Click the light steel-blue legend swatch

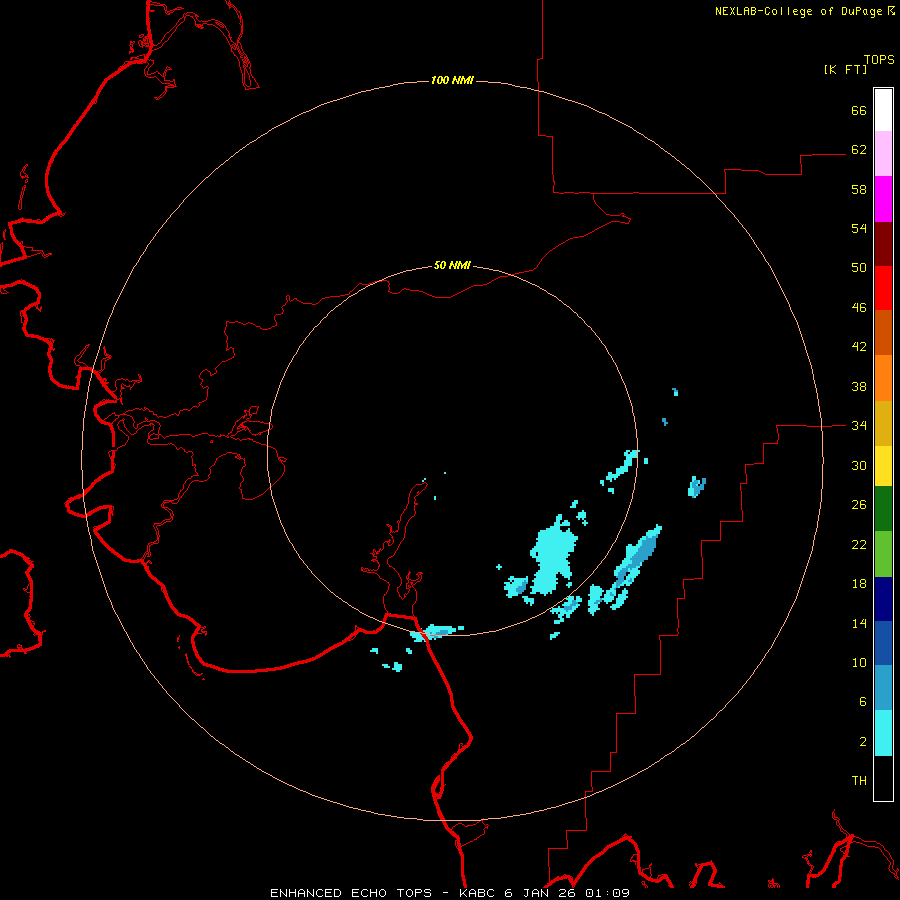pyautogui.click(x=883, y=688)
